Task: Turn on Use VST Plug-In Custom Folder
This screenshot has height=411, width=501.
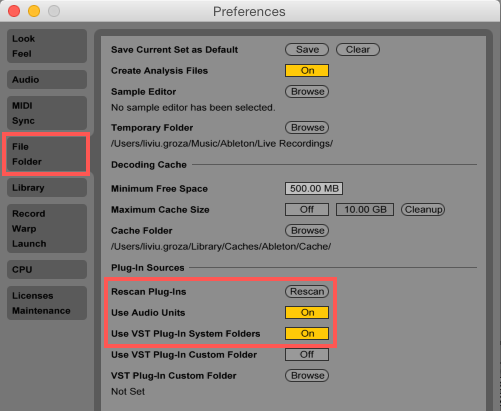Action: pos(307,354)
